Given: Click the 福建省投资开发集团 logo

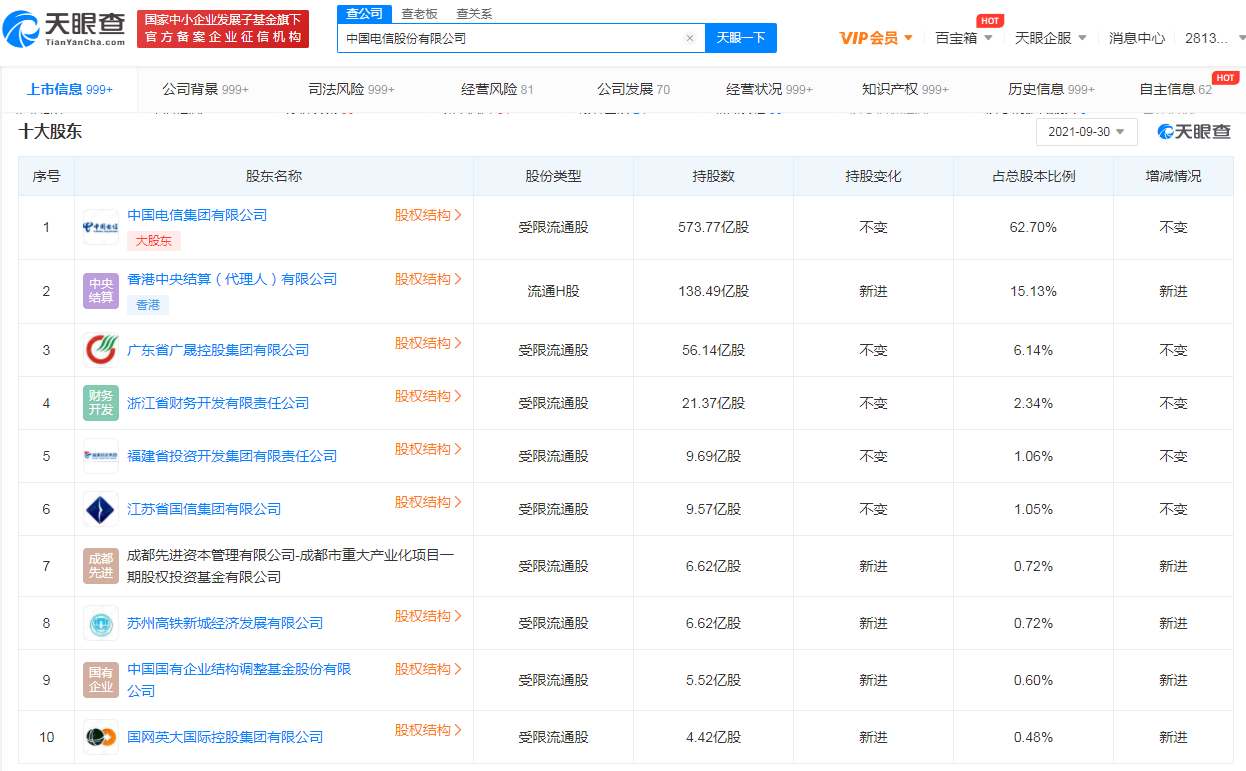Looking at the screenshot, I should [101, 456].
